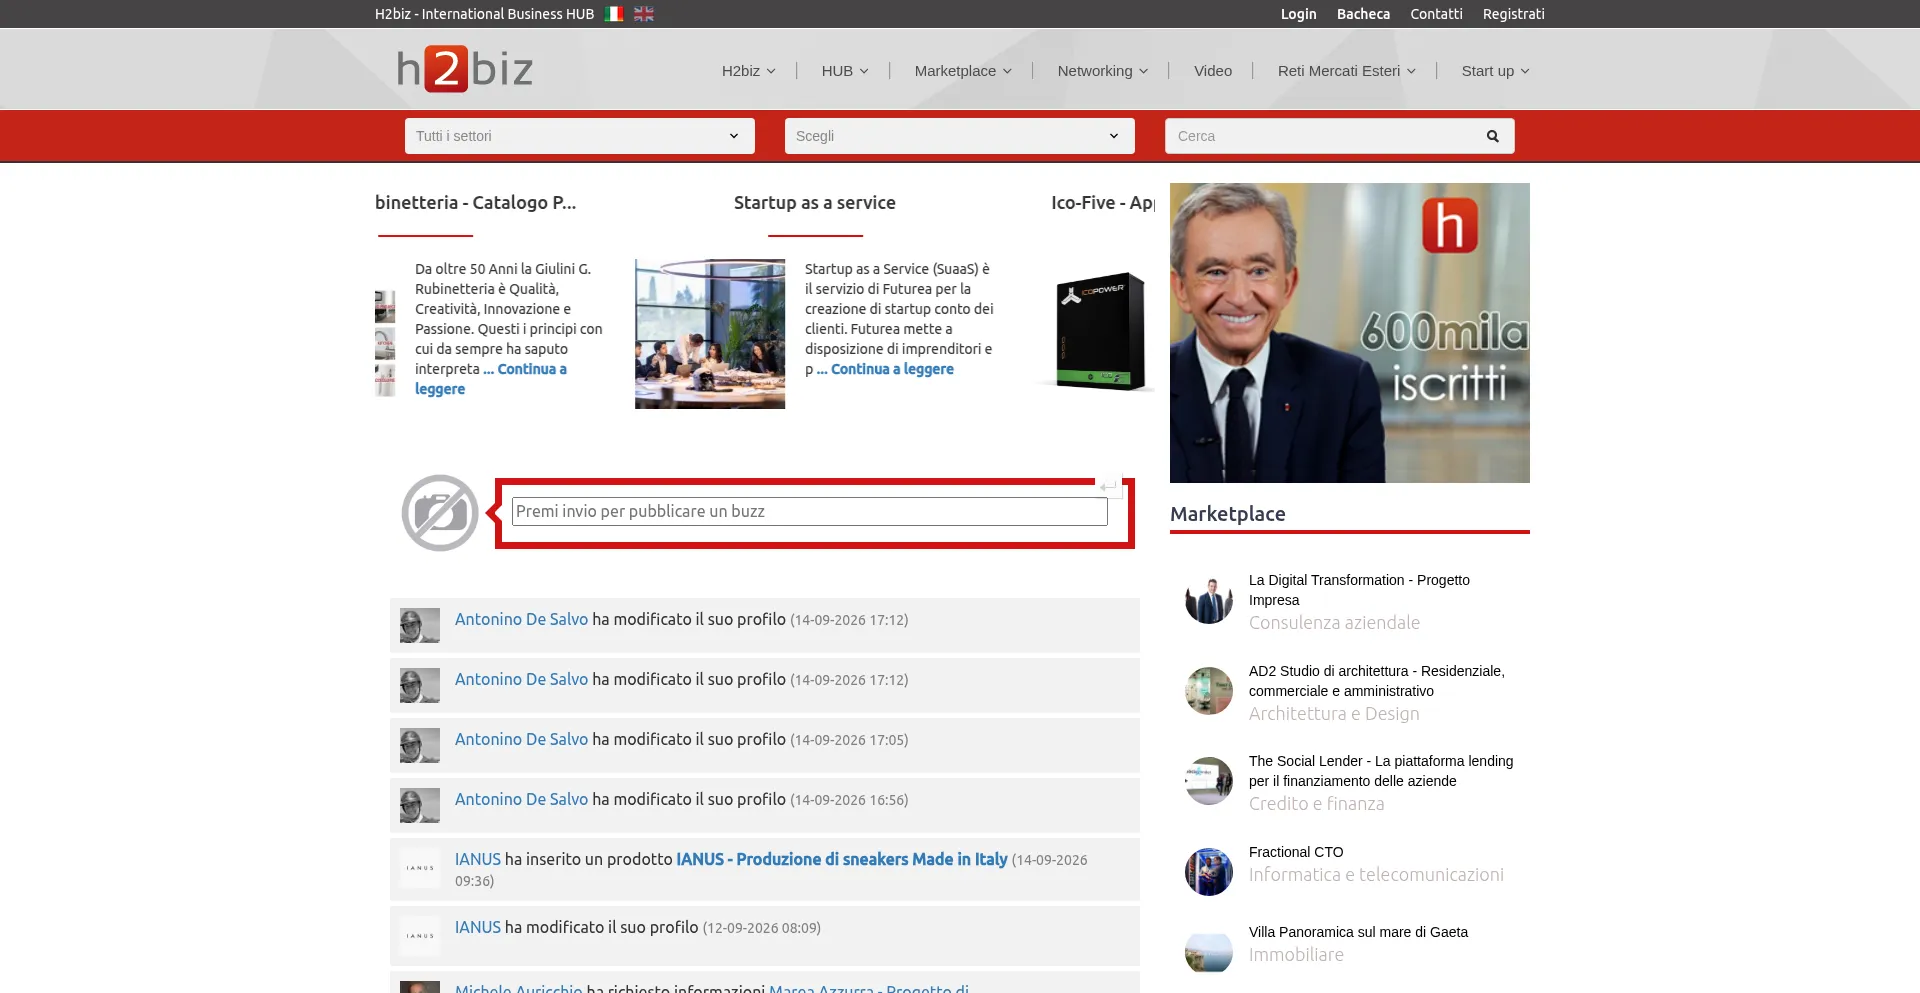Image resolution: width=1920 pixels, height=993 pixels.
Task: Open Startup as a service heading
Action: pos(814,203)
